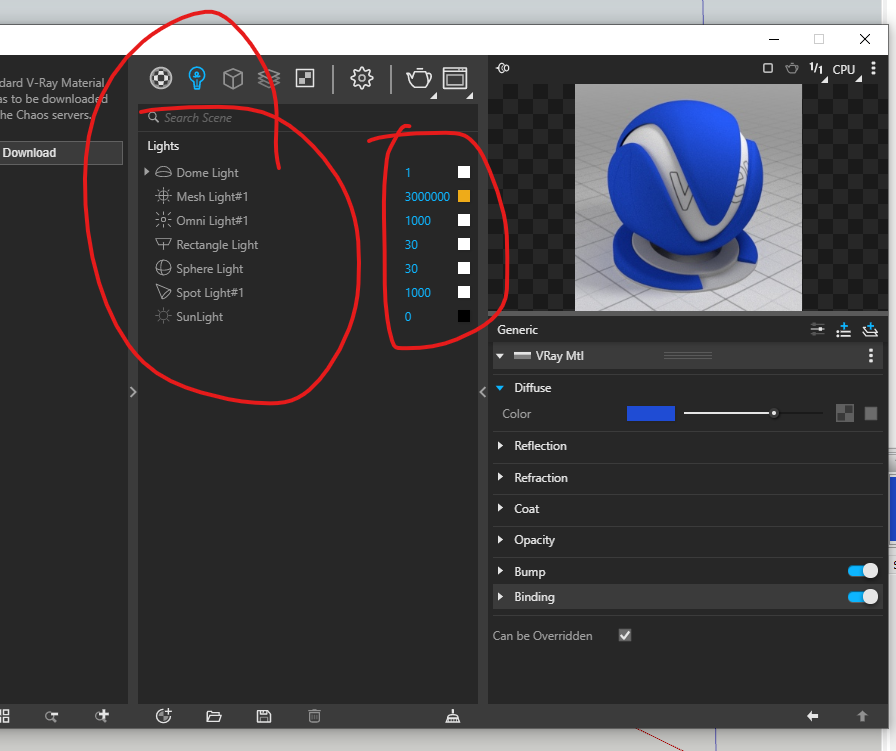Expand the Refraction section
The image size is (896, 751).
click(x=501, y=477)
